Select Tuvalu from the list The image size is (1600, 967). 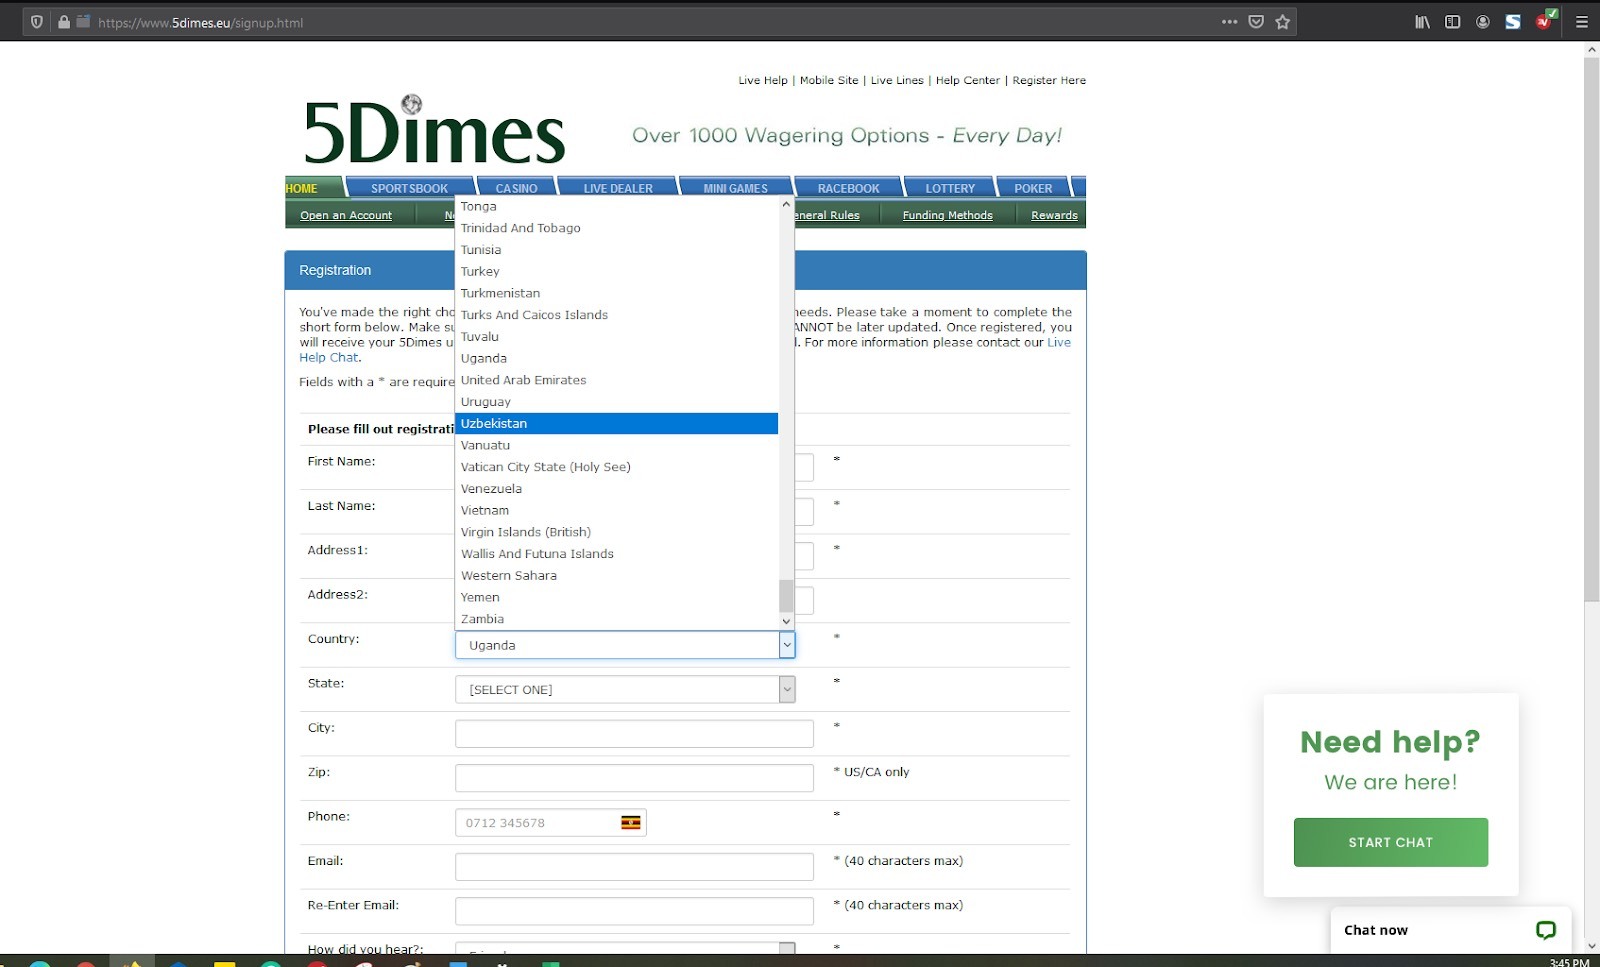[616, 337]
